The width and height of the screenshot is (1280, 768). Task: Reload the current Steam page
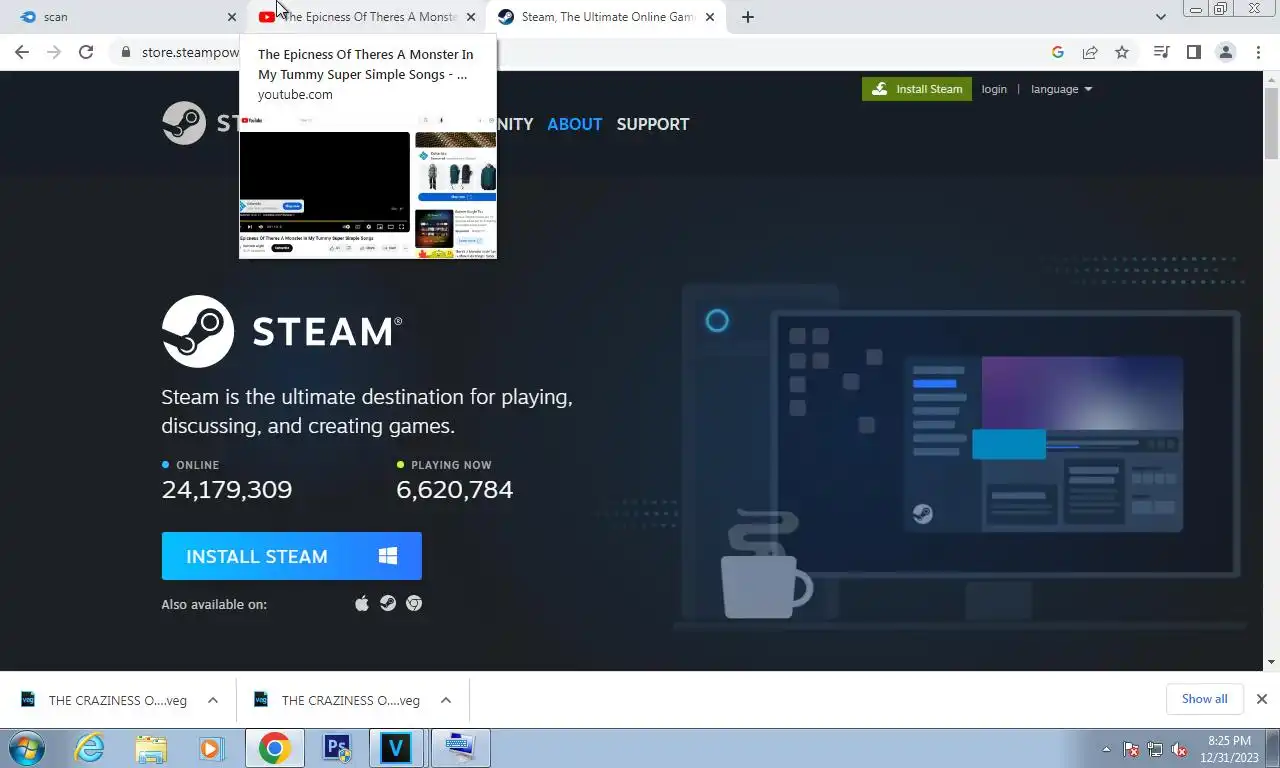point(86,53)
